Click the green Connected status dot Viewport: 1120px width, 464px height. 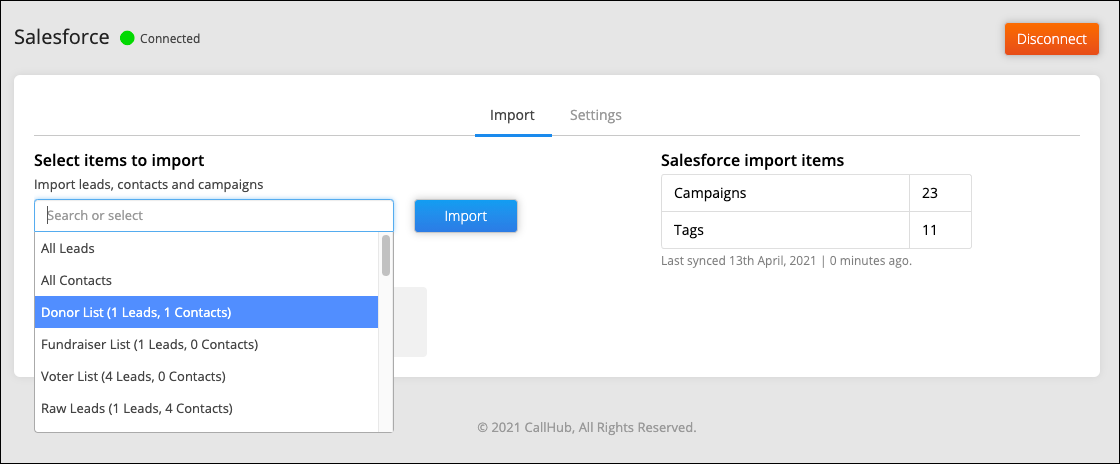(127, 38)
